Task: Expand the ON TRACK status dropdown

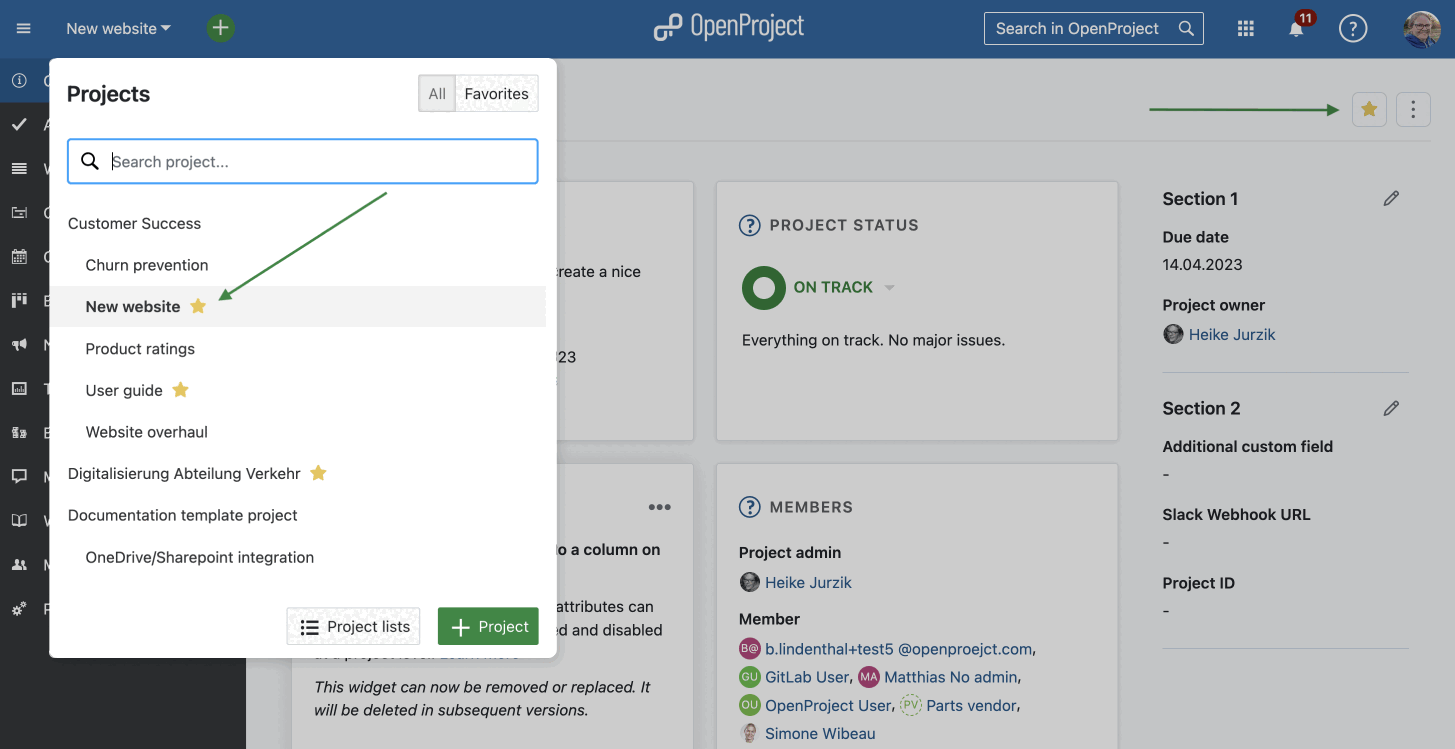Action: 889,287
